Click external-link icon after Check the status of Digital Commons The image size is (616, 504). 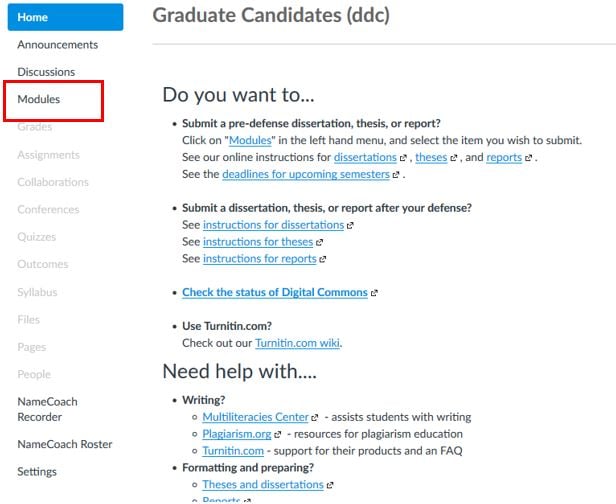374,293
